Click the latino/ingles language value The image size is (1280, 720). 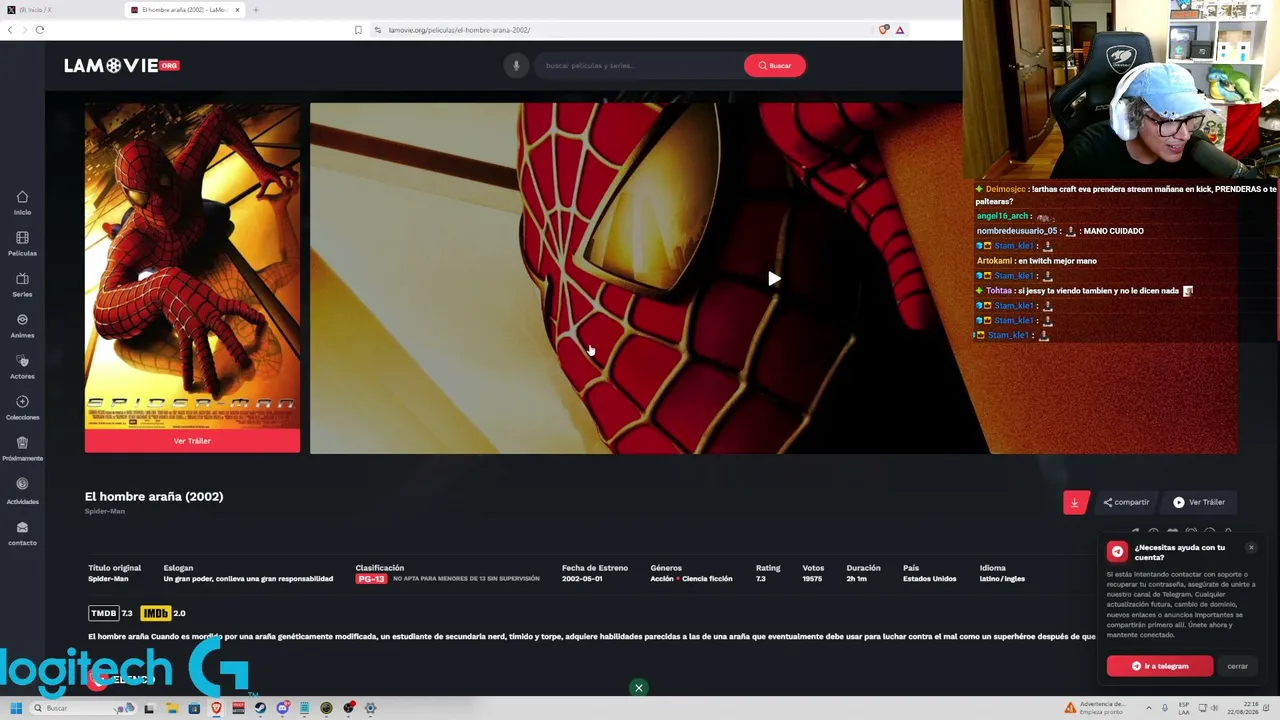click(1002, 579)
